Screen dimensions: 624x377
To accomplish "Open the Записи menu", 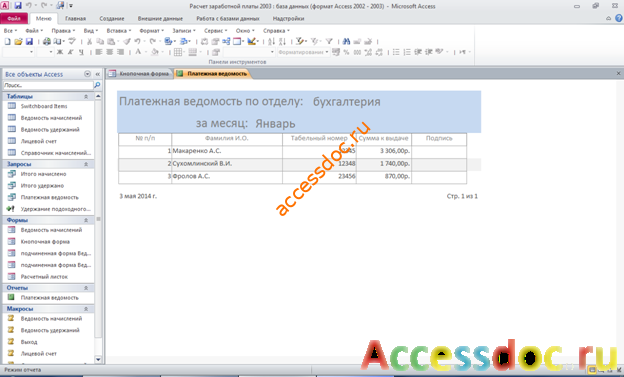I will click(183, 31).
